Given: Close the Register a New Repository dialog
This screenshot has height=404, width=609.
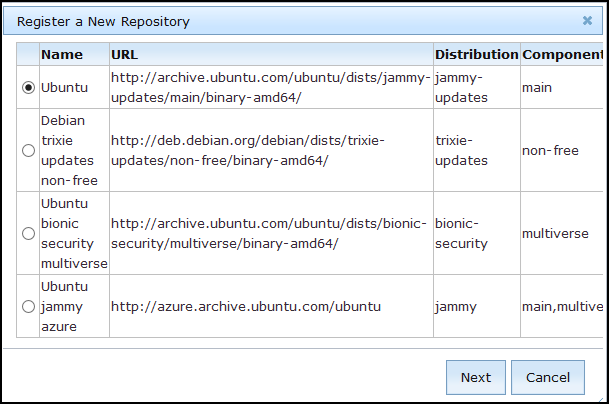Looking at the screenshot, I should point(587,21).
